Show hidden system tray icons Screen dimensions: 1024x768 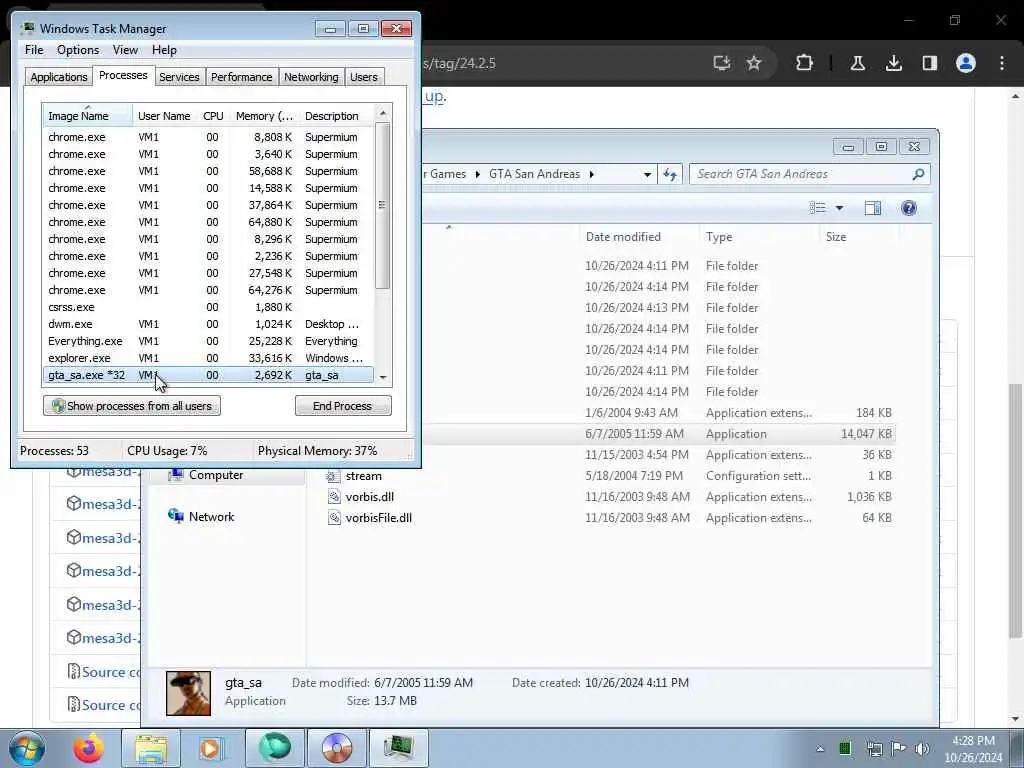(x=820, y=749)
